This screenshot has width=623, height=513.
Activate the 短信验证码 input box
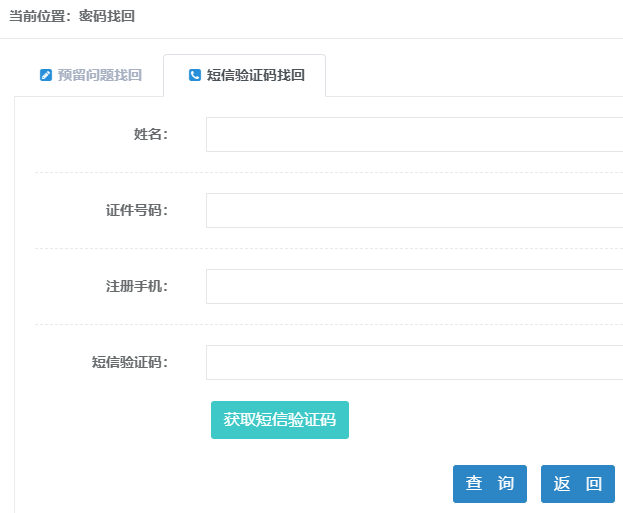tap(414, 362)
